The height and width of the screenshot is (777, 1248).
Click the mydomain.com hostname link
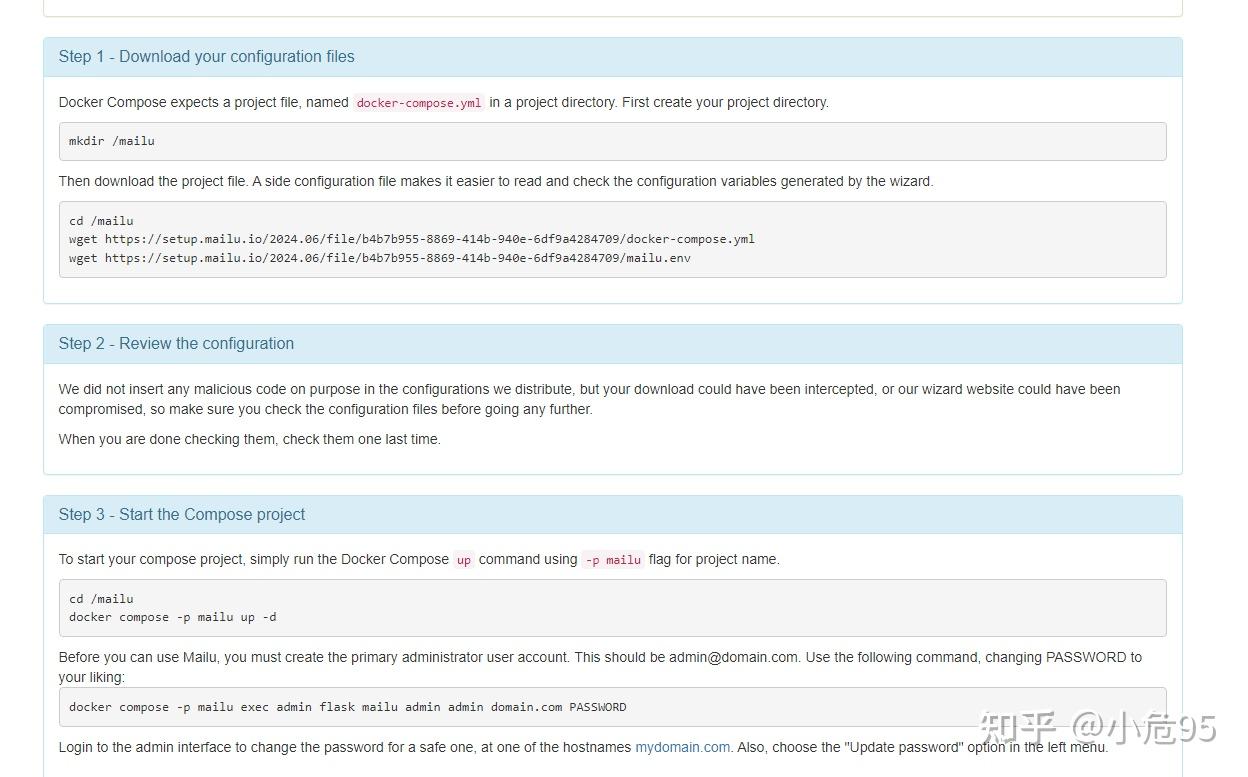click(682, 747)
